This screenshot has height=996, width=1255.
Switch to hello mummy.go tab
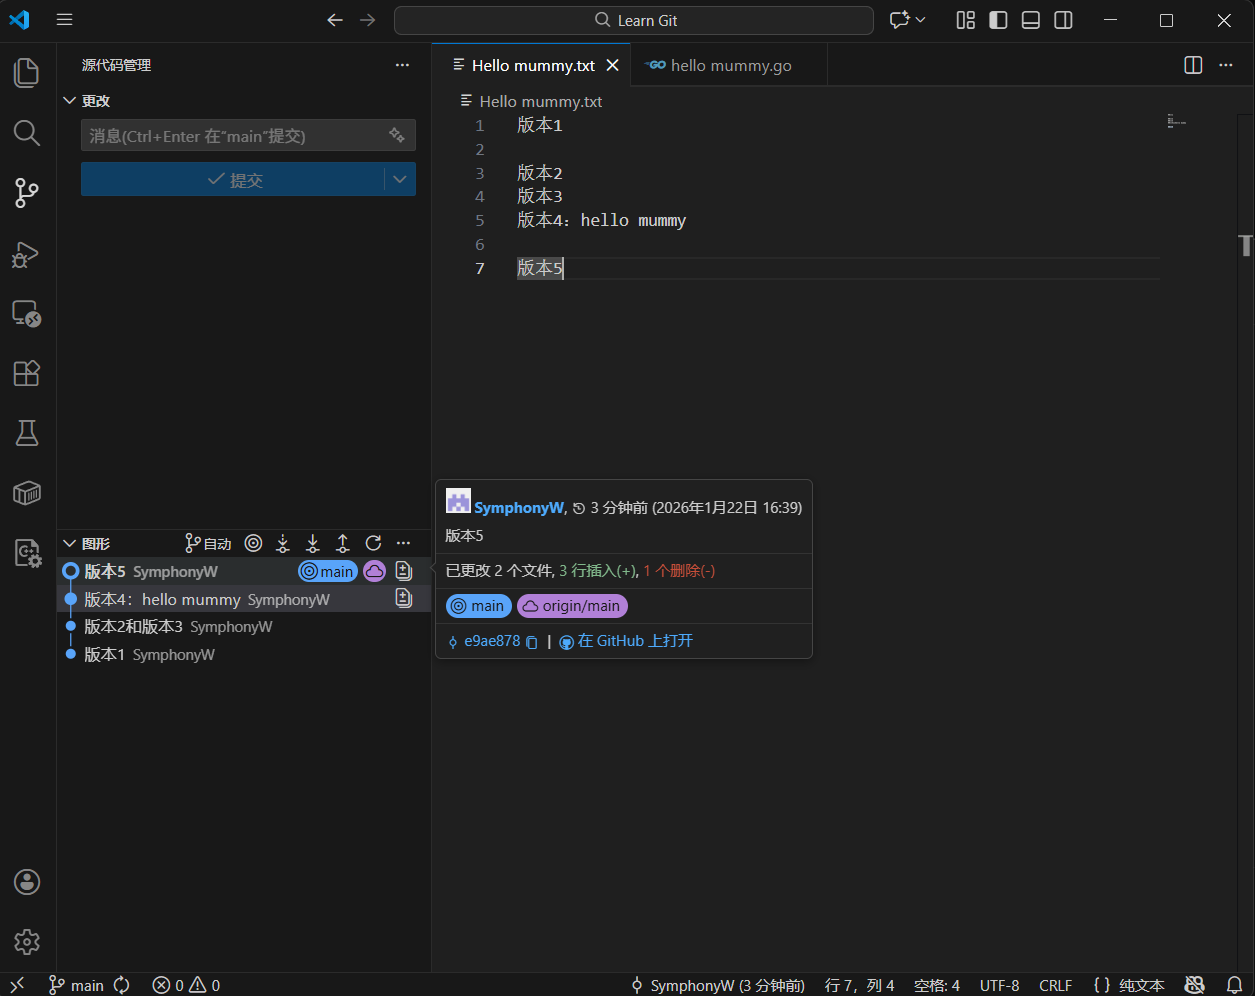(730, 65)
